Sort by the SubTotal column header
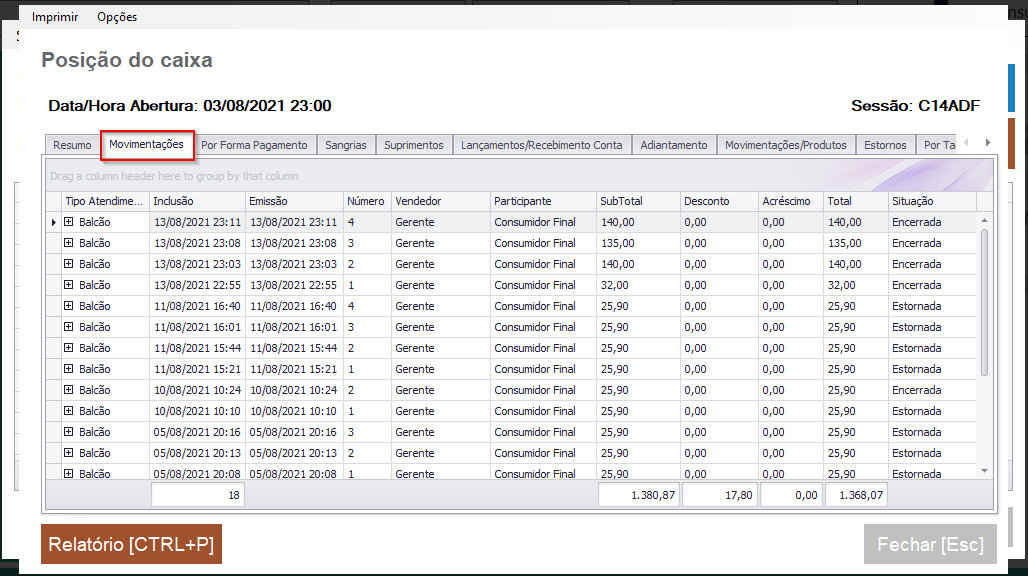The width and height of the screenshot is (1028, 576). (639, 201)
